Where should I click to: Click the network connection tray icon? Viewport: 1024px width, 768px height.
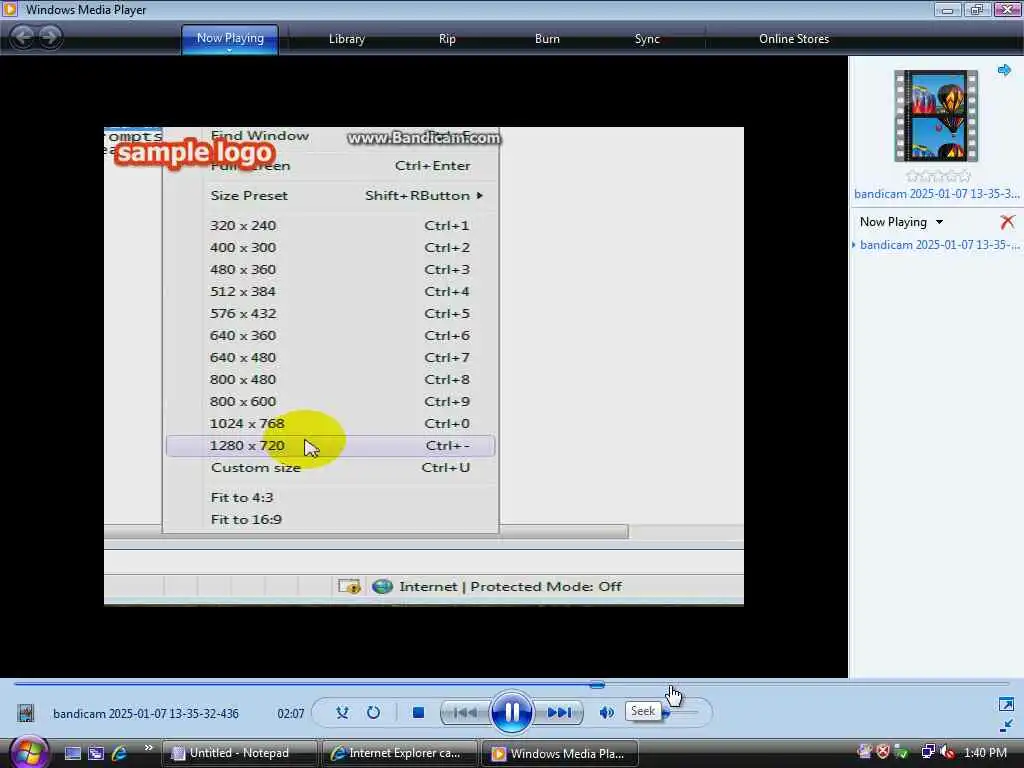tap(927, 752)
